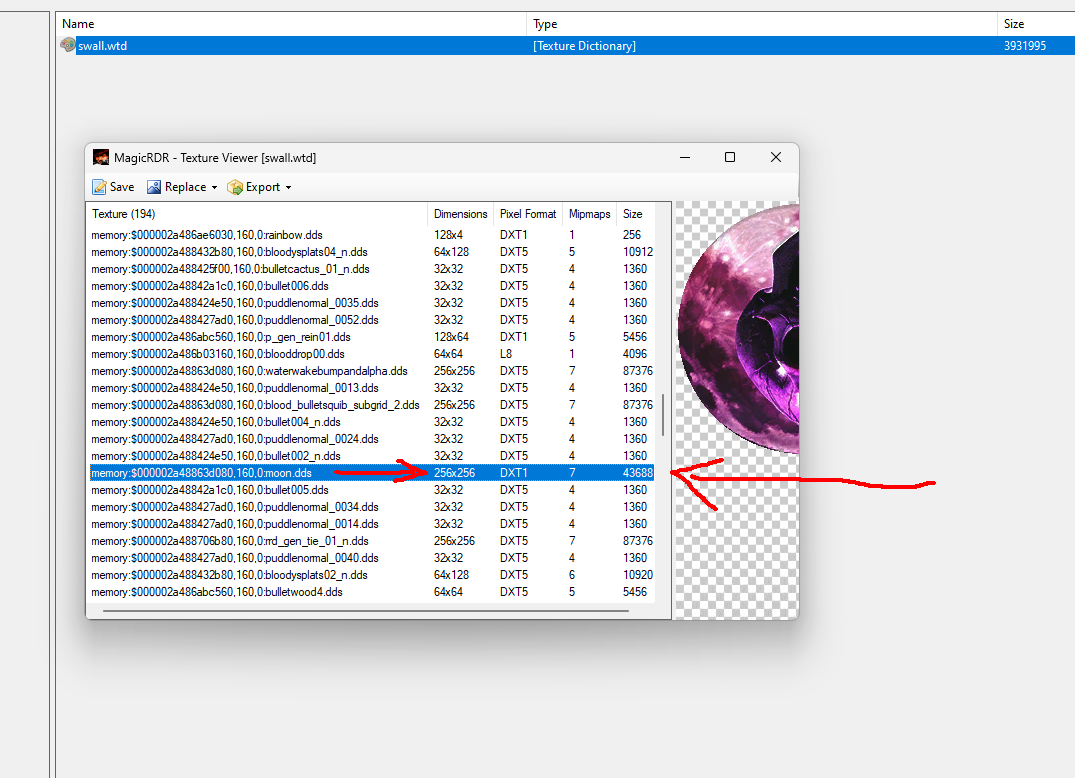Click the Name column header in file list

tap(291, 23)
